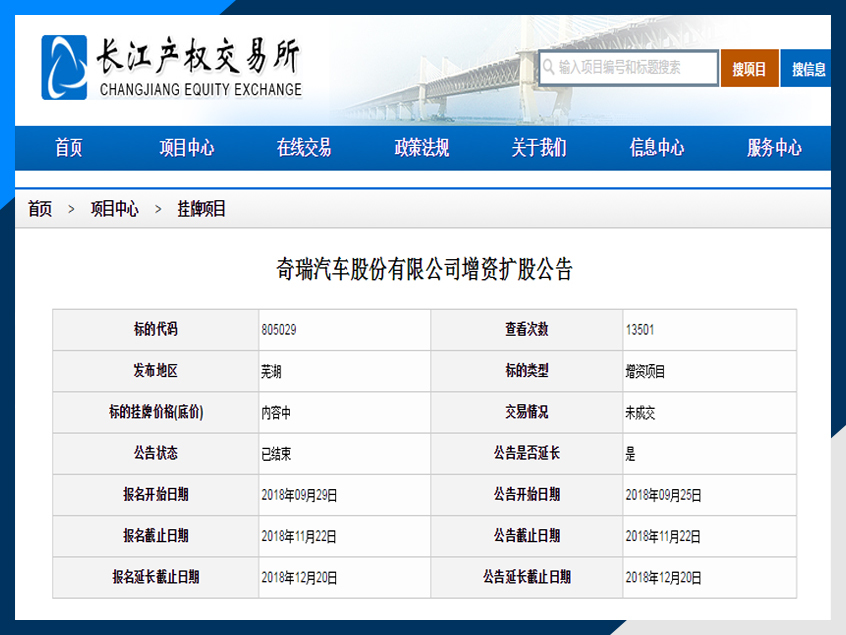Click the 交易情况 未成交 cell
The height and width of the screenshot is (635, 846).
point(640,412)
